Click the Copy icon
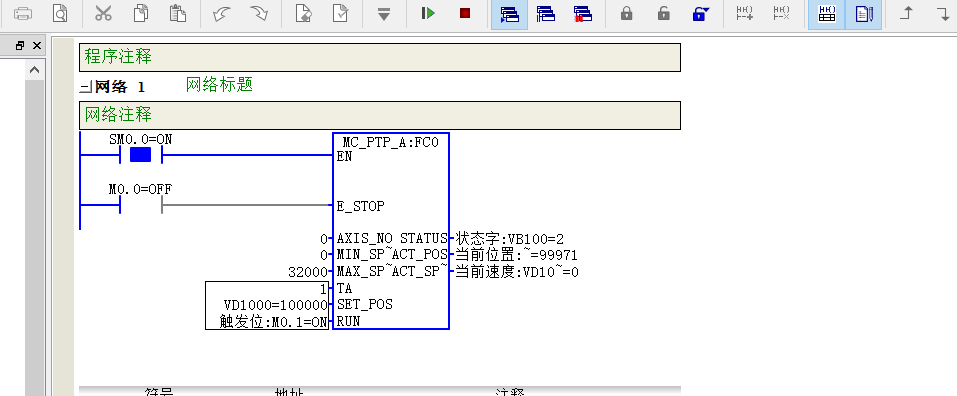 [x=141, y=13]
